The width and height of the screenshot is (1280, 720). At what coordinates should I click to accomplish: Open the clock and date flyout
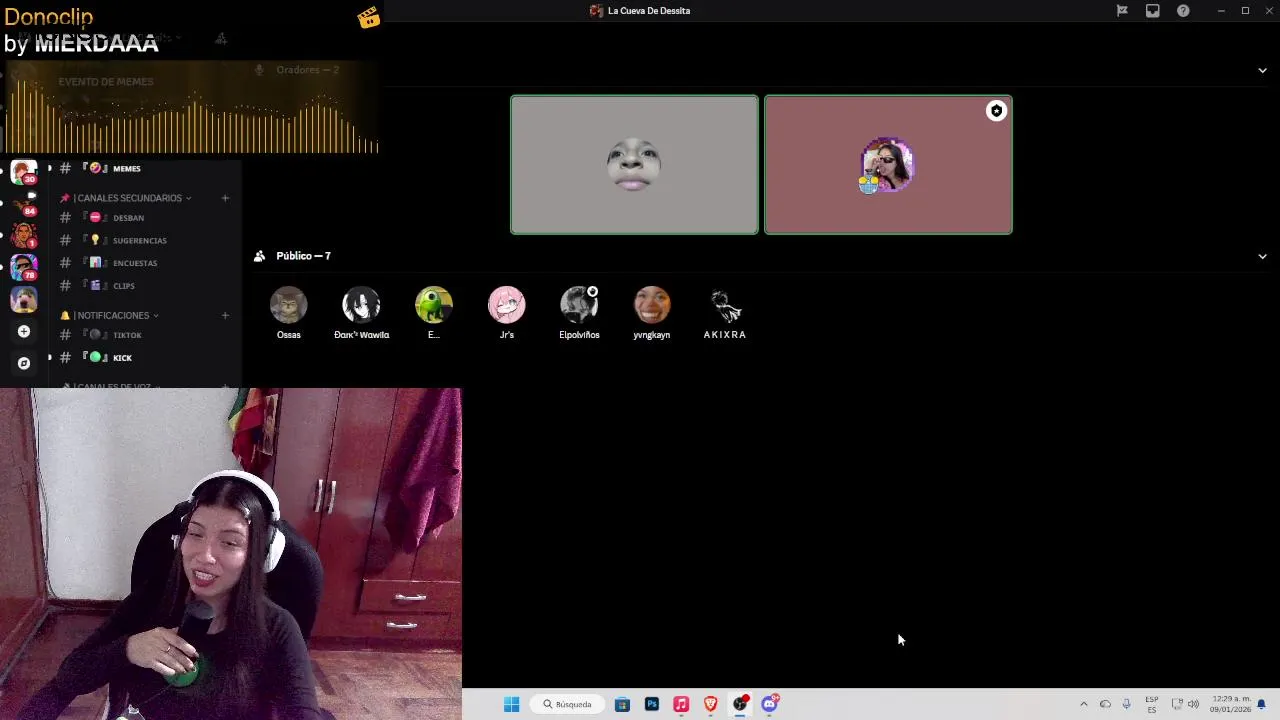(x=1230, y=704)
